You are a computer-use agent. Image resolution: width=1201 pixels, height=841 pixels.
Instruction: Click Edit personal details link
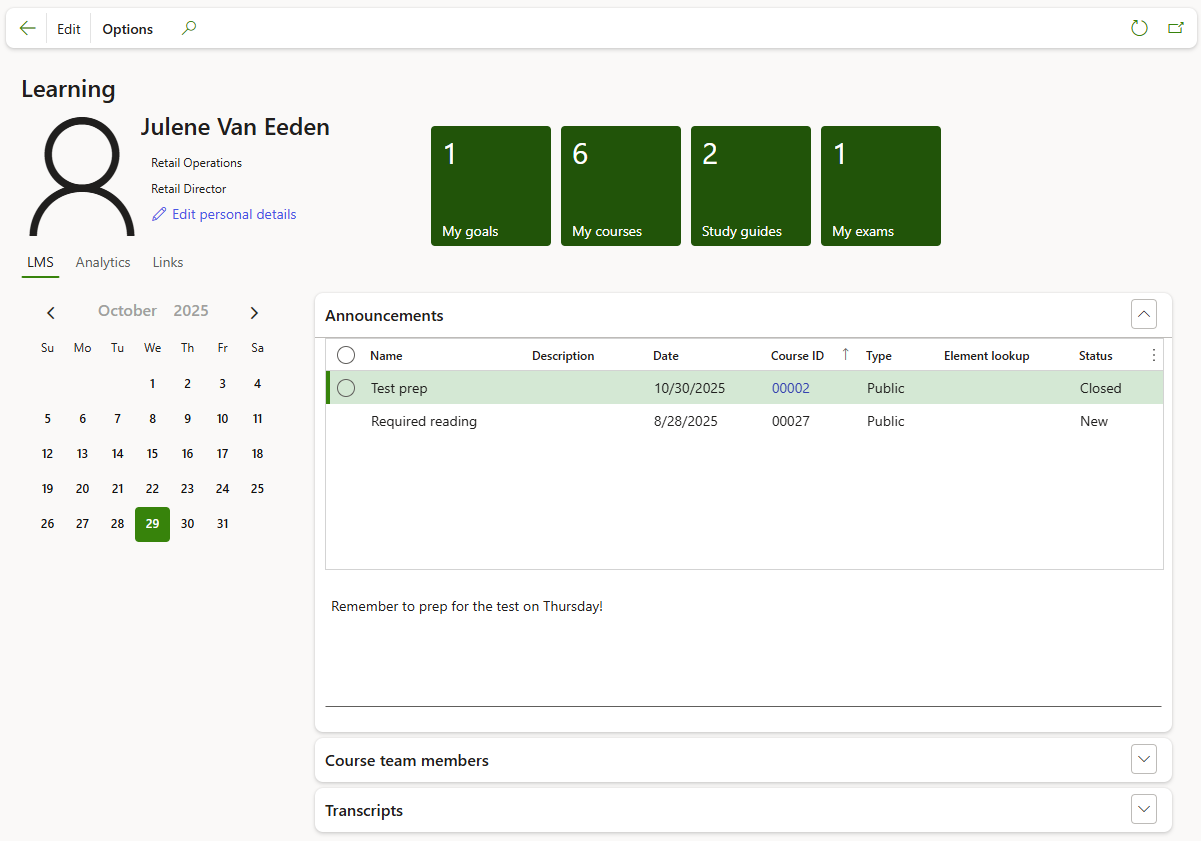[233, 214]
